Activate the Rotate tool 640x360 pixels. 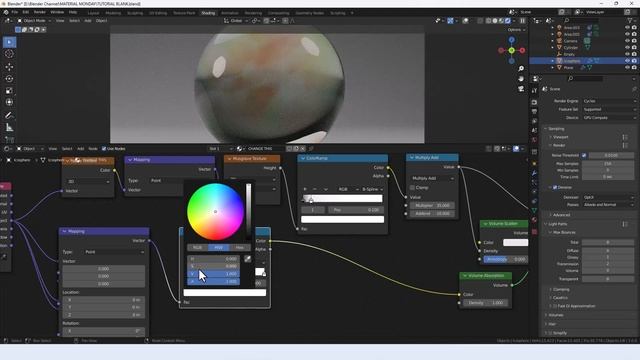coord(9,78)
